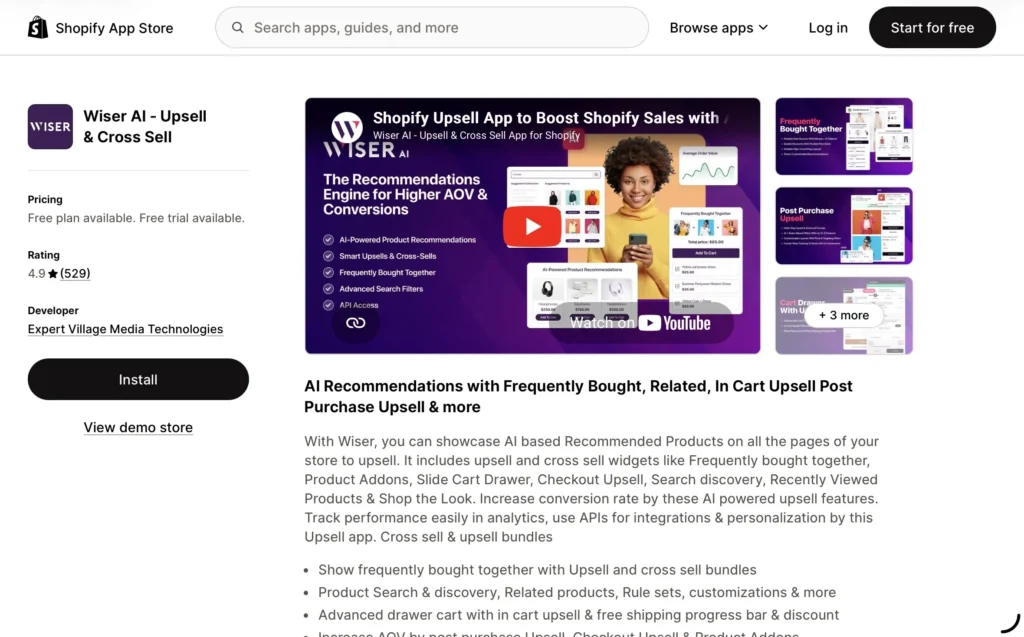This screenshot has height=637, width=1024.
Task: Open the View demo store link
Action: pos(138,427)
